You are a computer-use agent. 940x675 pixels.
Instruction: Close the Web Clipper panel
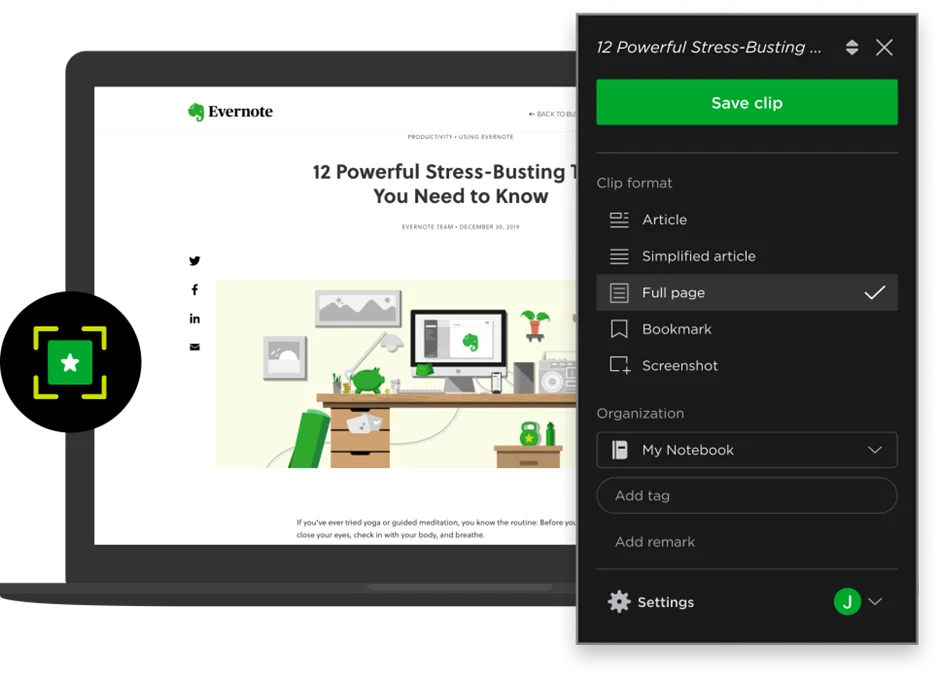point(884,47)
